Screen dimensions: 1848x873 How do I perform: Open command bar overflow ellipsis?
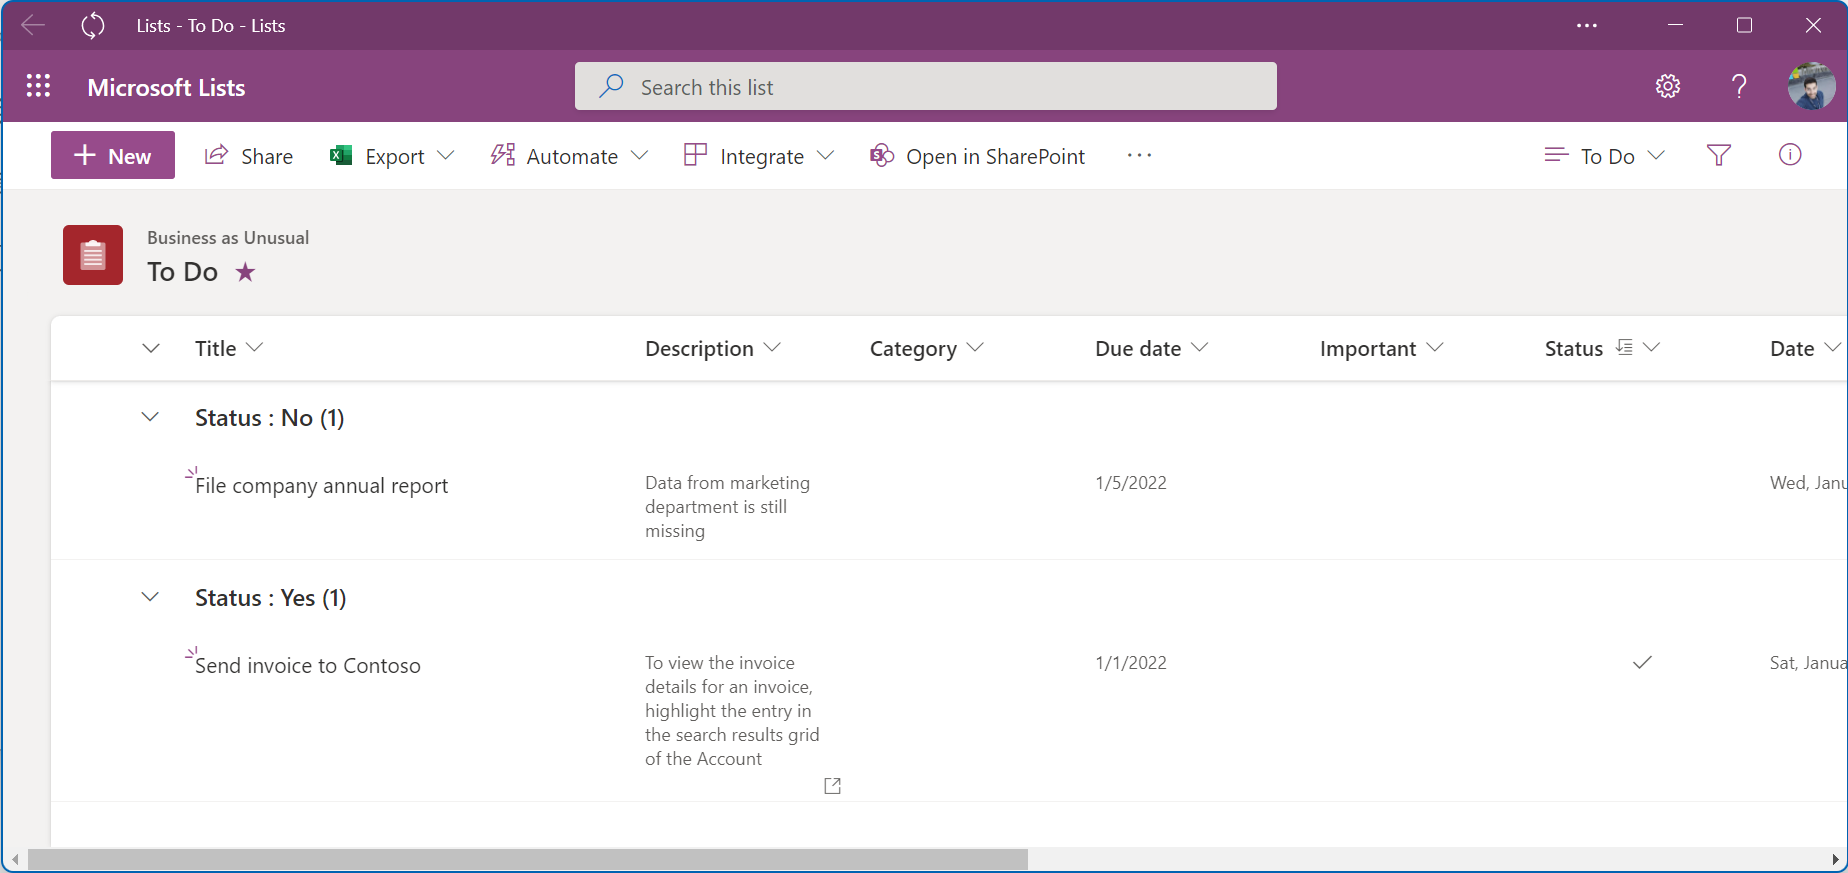pos(1139,155)
